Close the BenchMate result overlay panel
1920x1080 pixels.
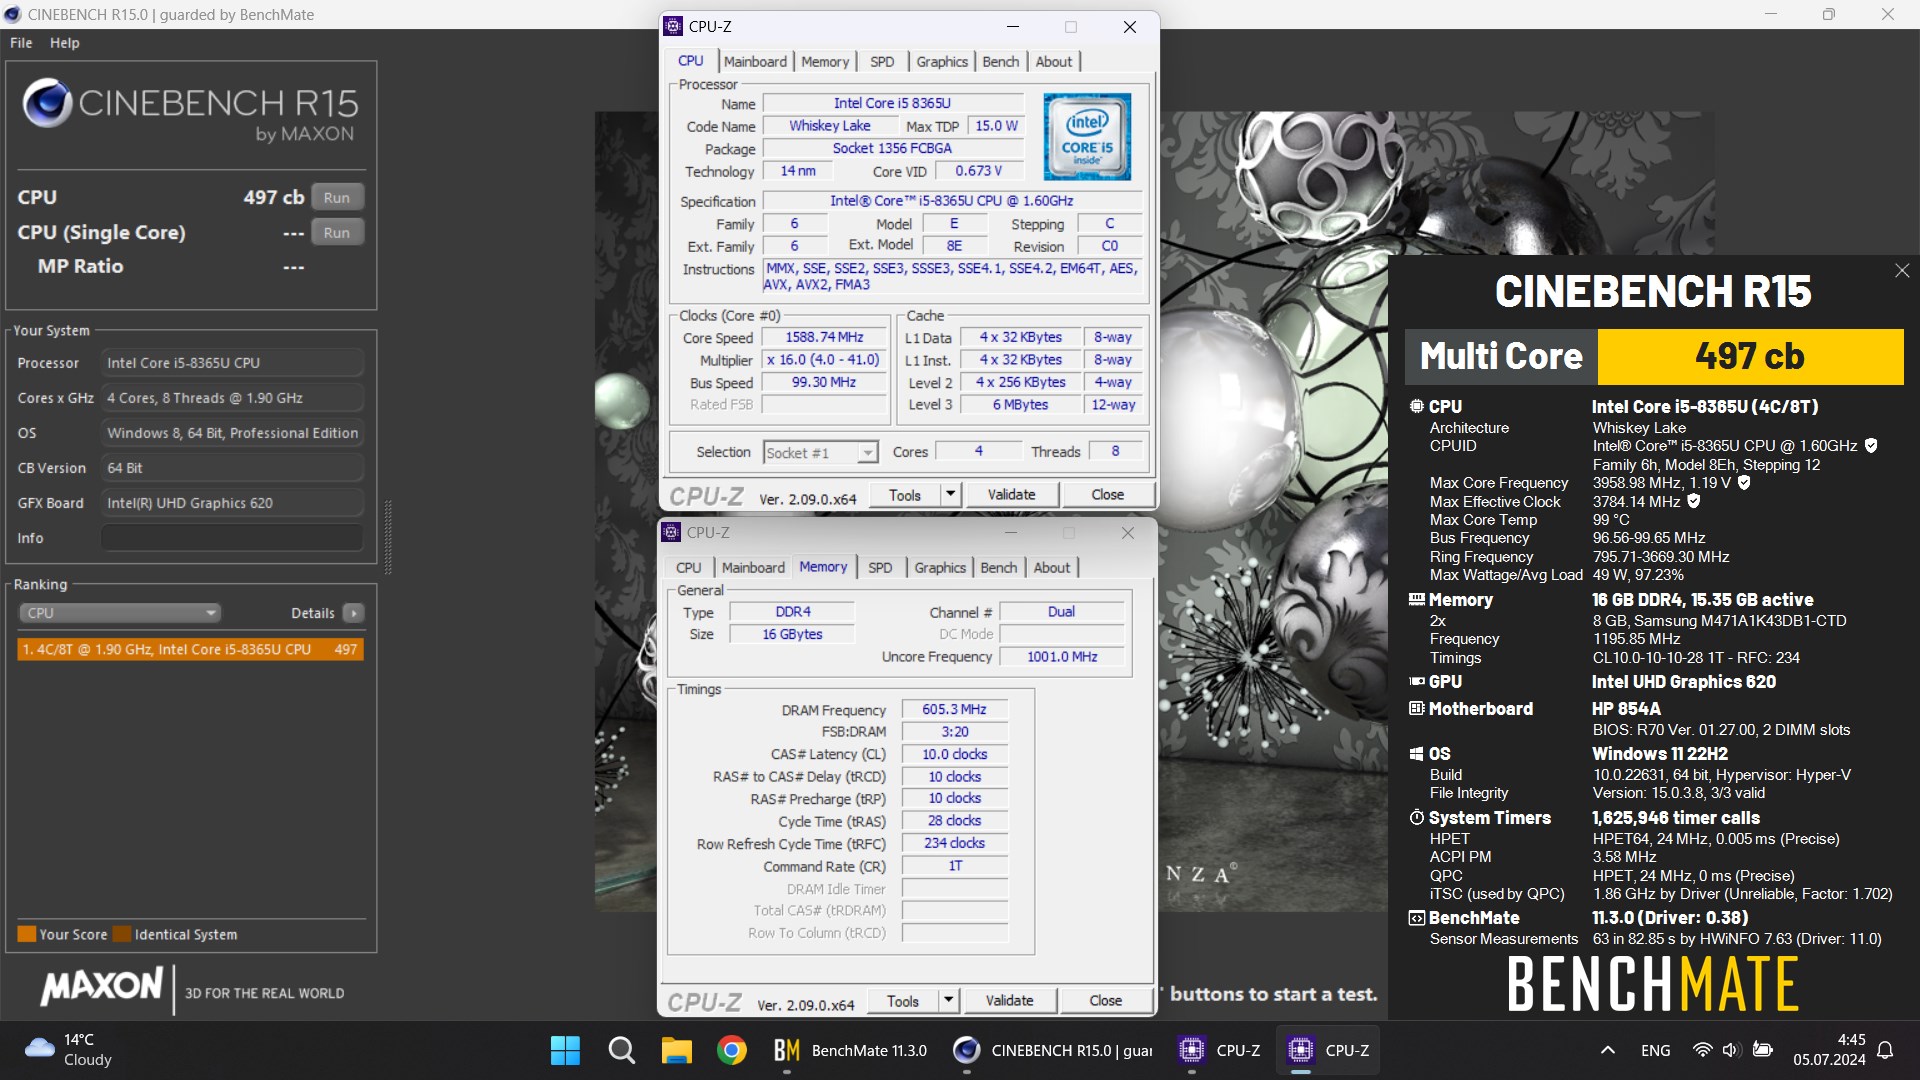1902,271
